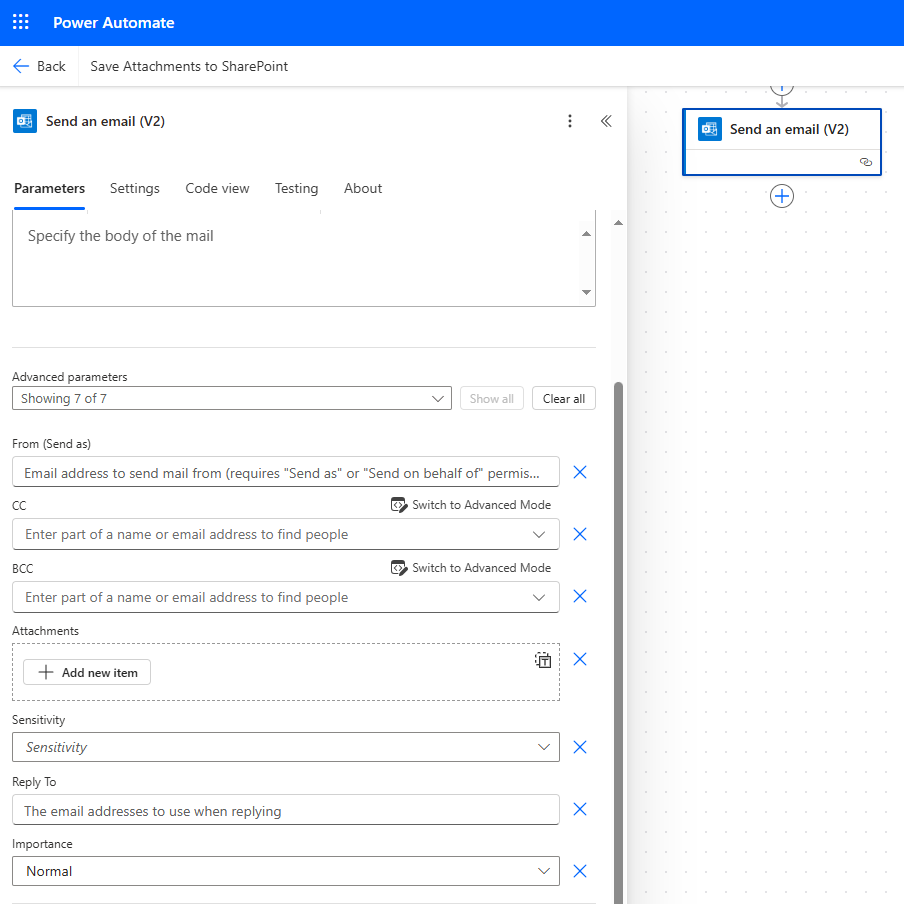Click the copy link icon on the flow card
Image resolution: width=904 pixels, height=904 pixels.
[x=865, y=161]
